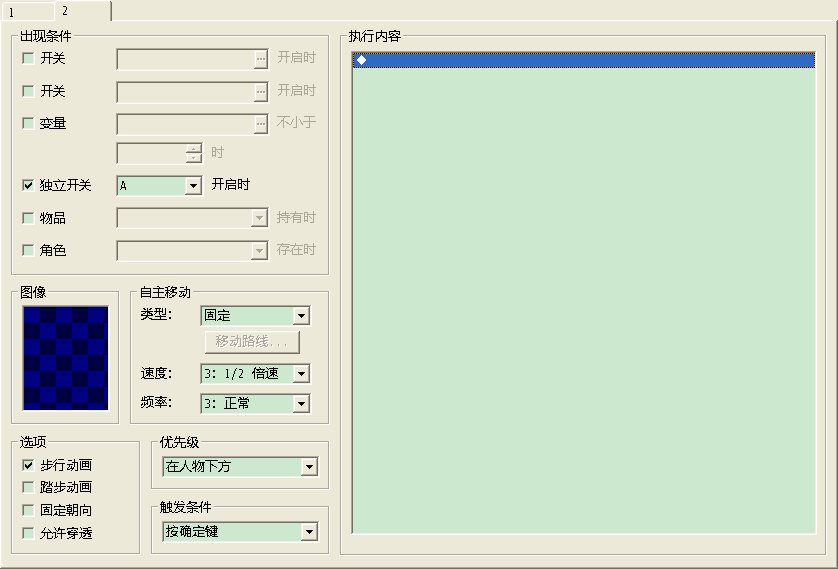Open the disabled 角色 actor dropdown
838x569 pixels.
[x=192, y=251]
